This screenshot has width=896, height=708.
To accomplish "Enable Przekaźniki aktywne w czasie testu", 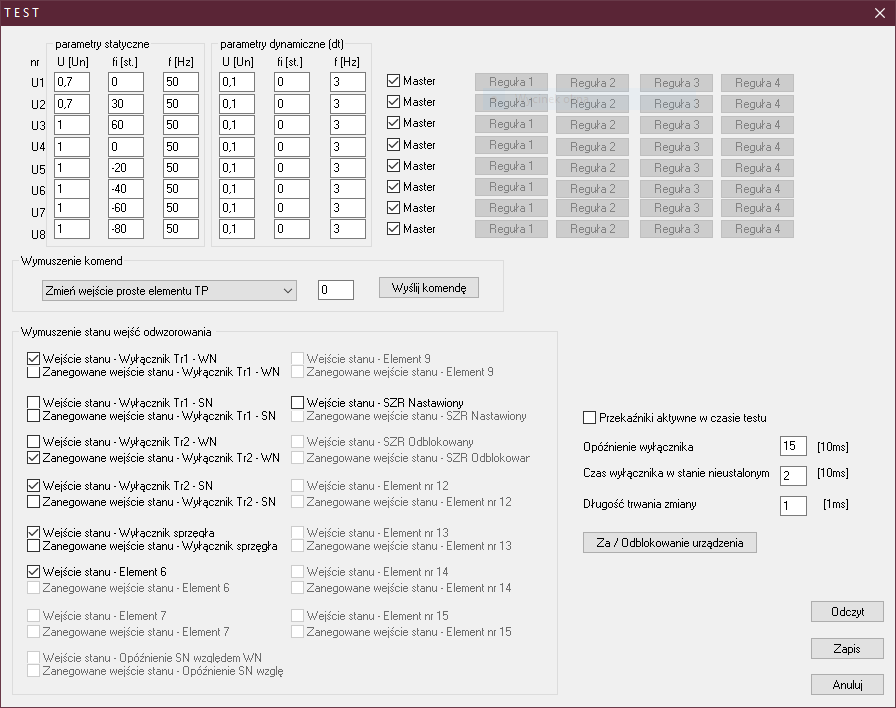I will tap(589, 418).
